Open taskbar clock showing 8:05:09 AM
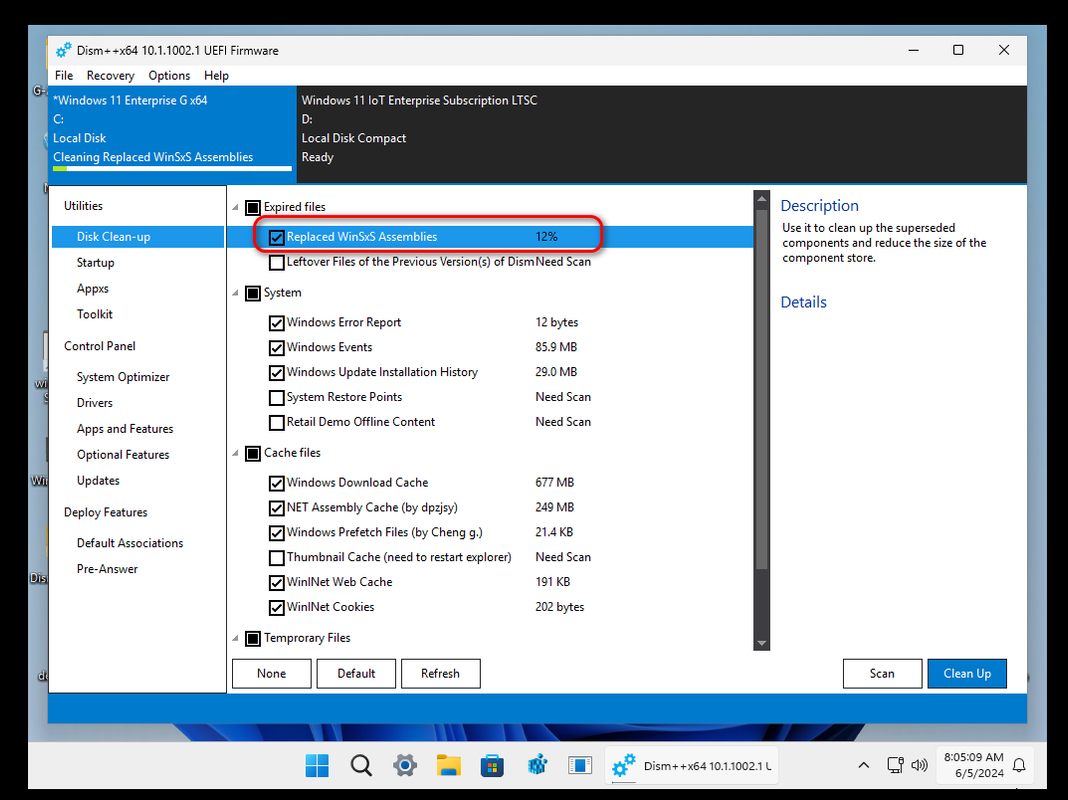Screen dimensions: 1068x800 pos(973,765)
